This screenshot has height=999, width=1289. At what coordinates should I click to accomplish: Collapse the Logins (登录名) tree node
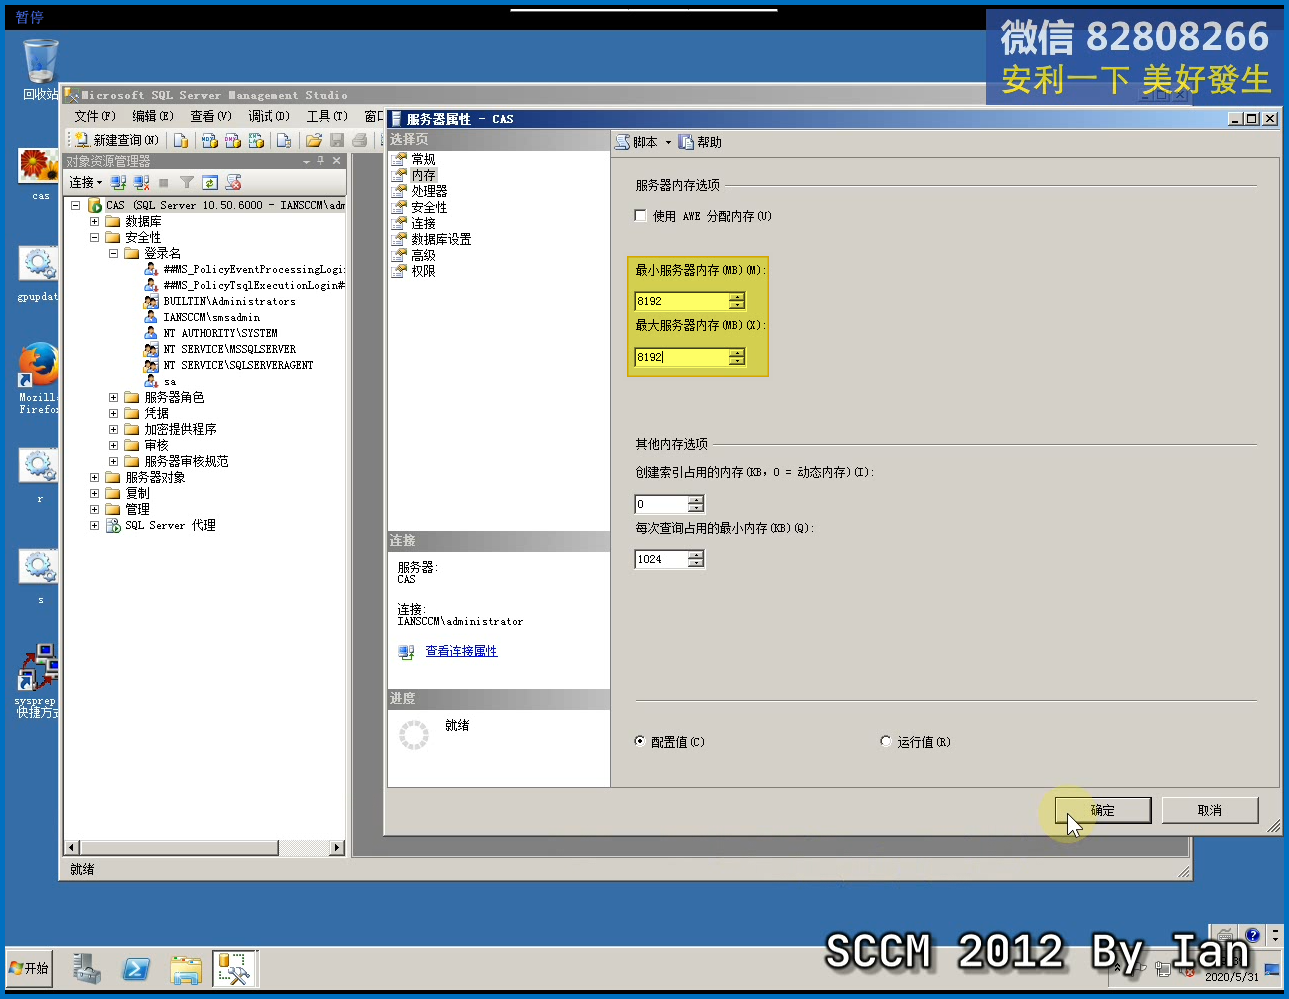pyautogui.click(x=113, y=253)
